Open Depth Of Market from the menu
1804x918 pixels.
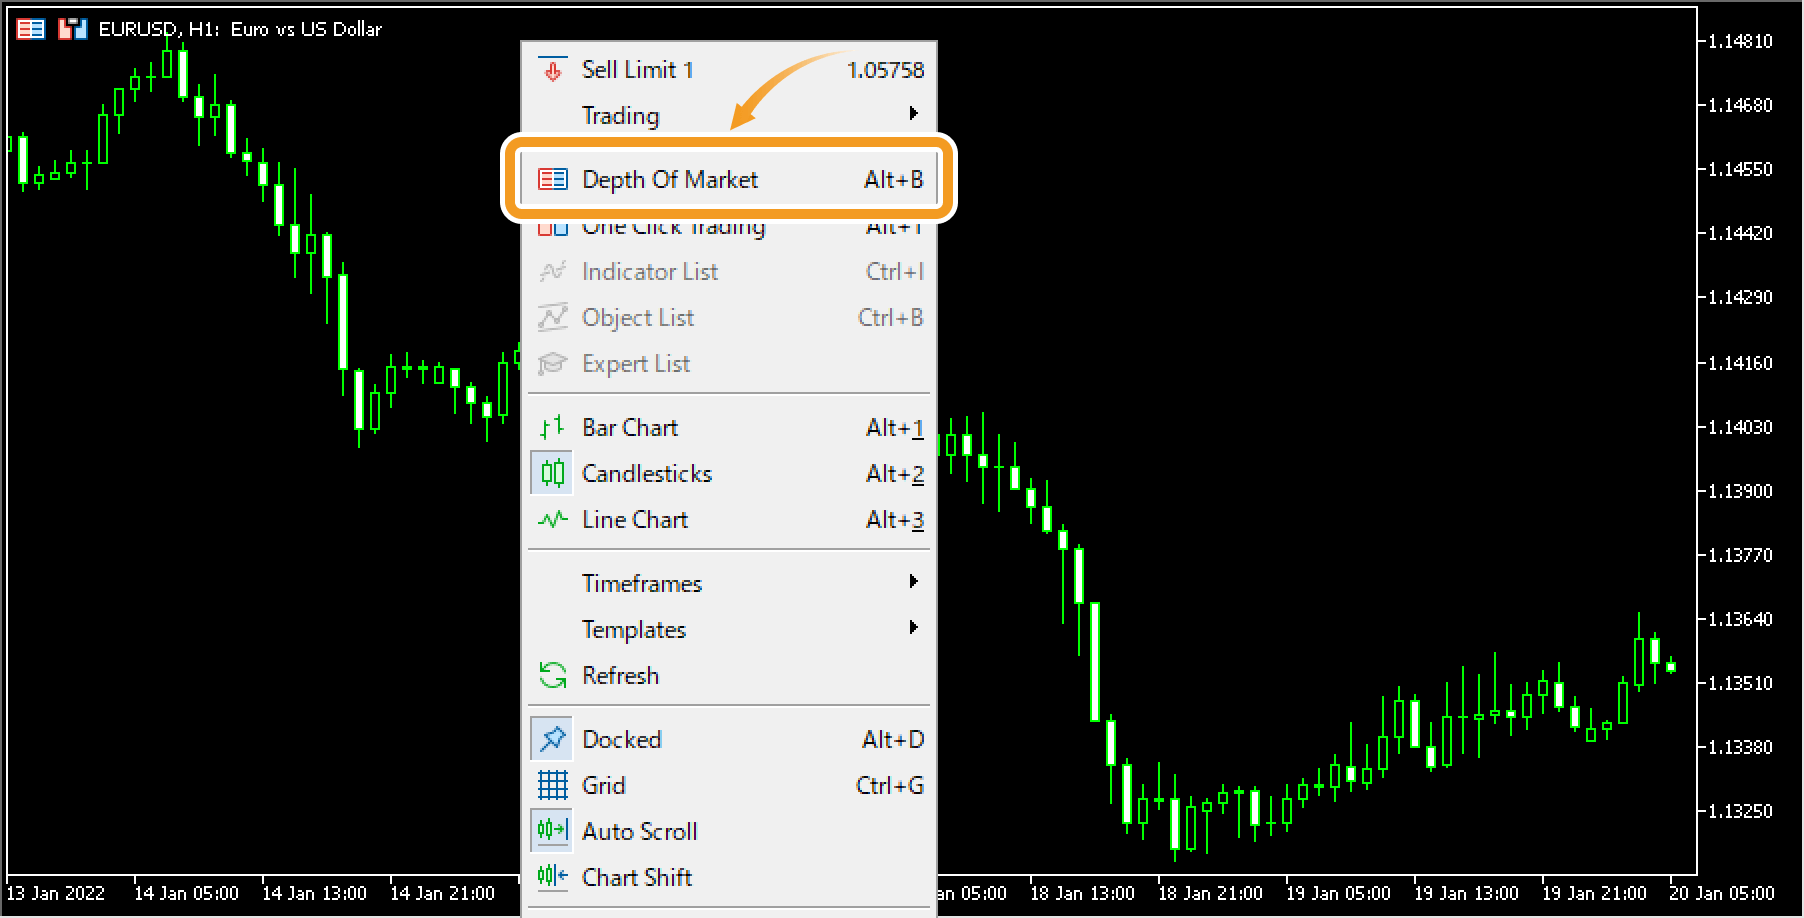click(671, 179)
